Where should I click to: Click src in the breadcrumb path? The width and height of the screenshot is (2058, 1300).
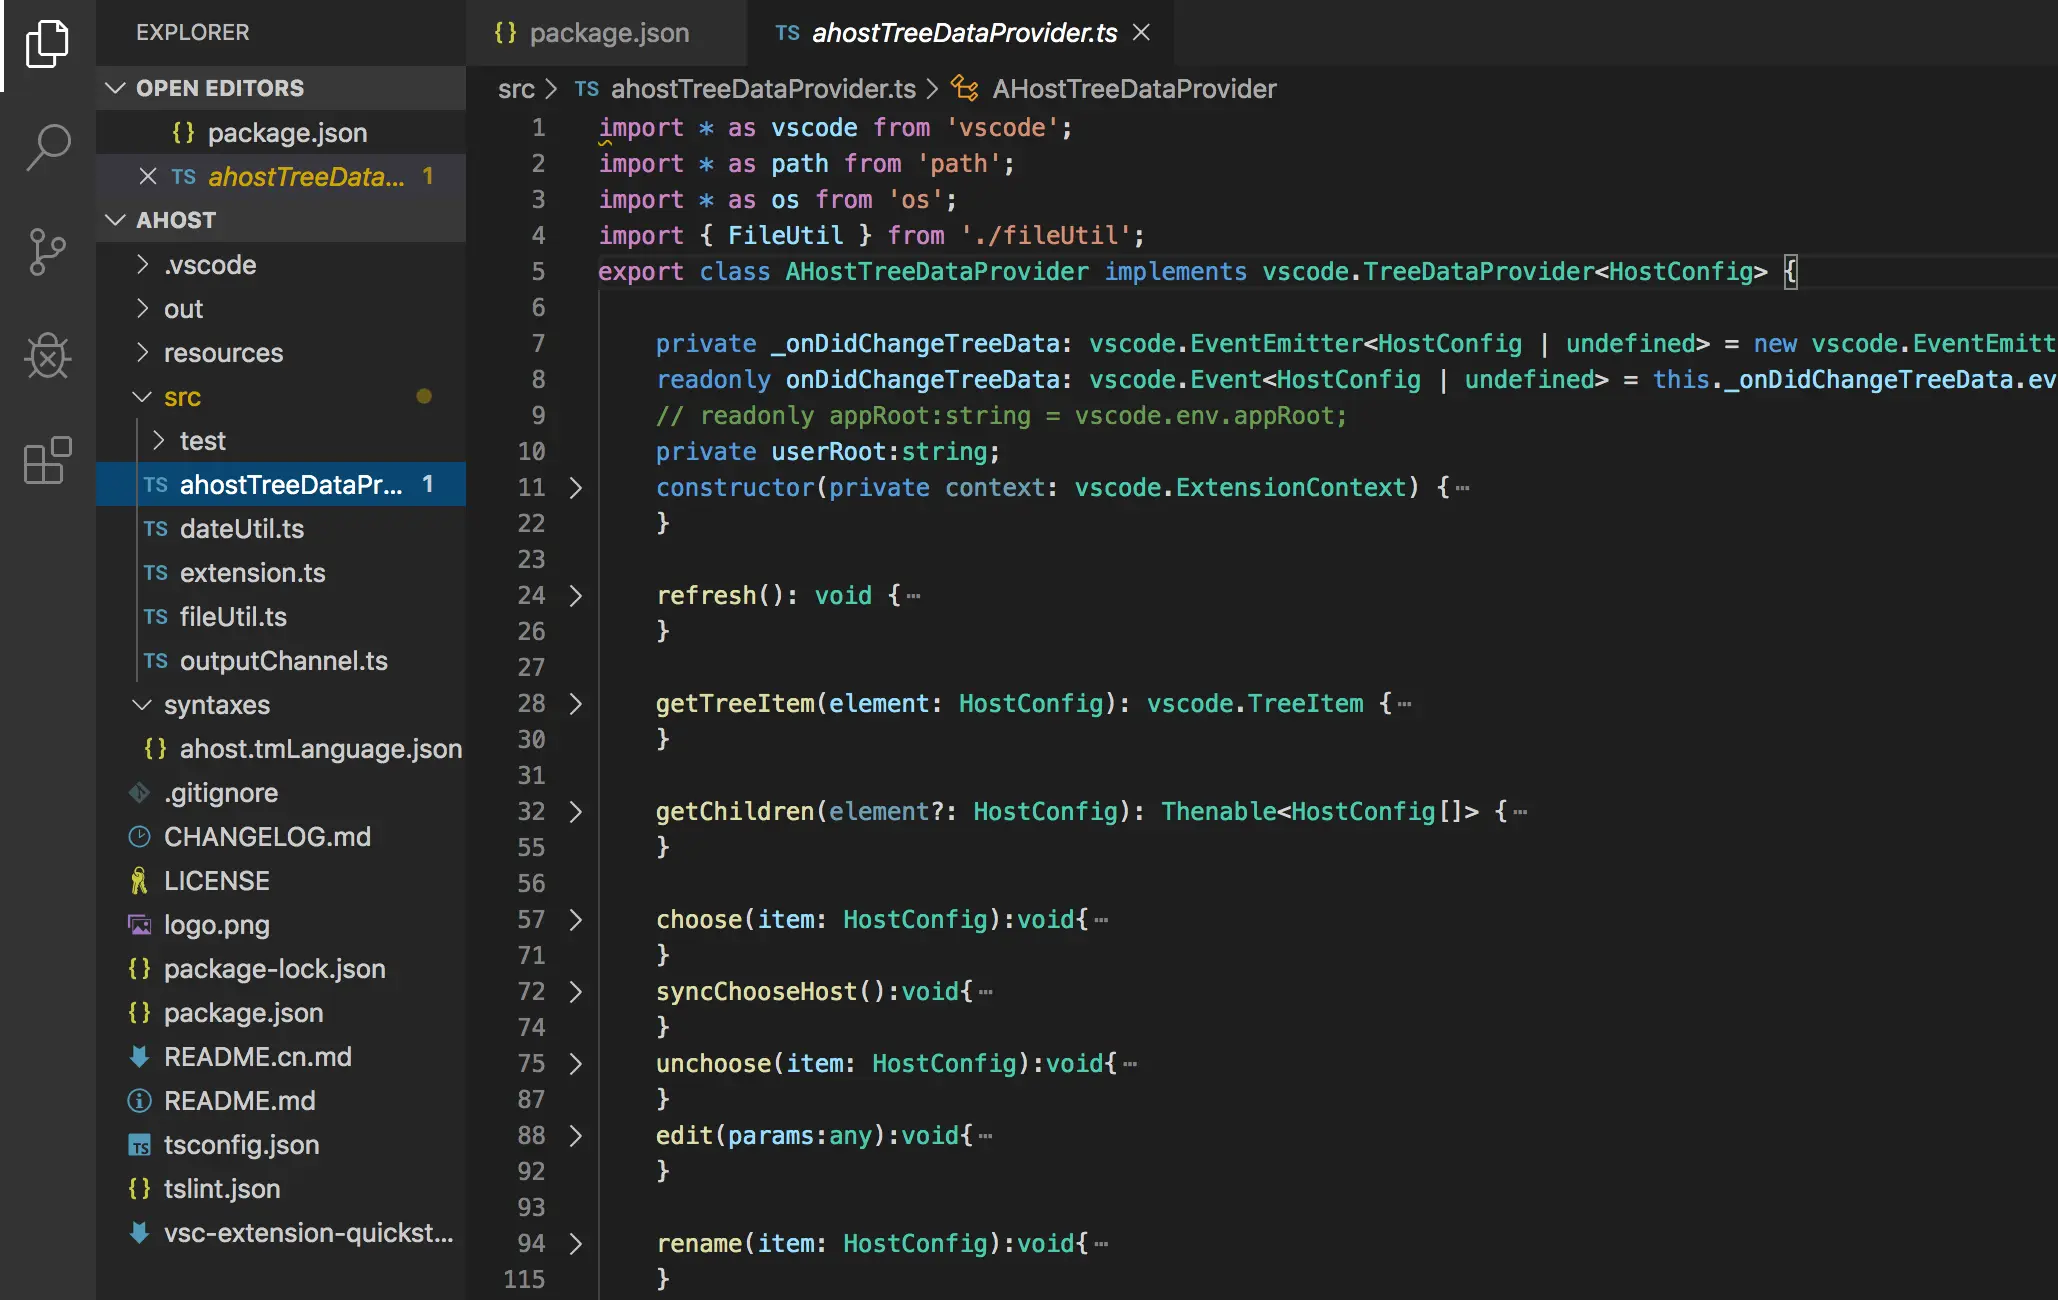point(516,89)
